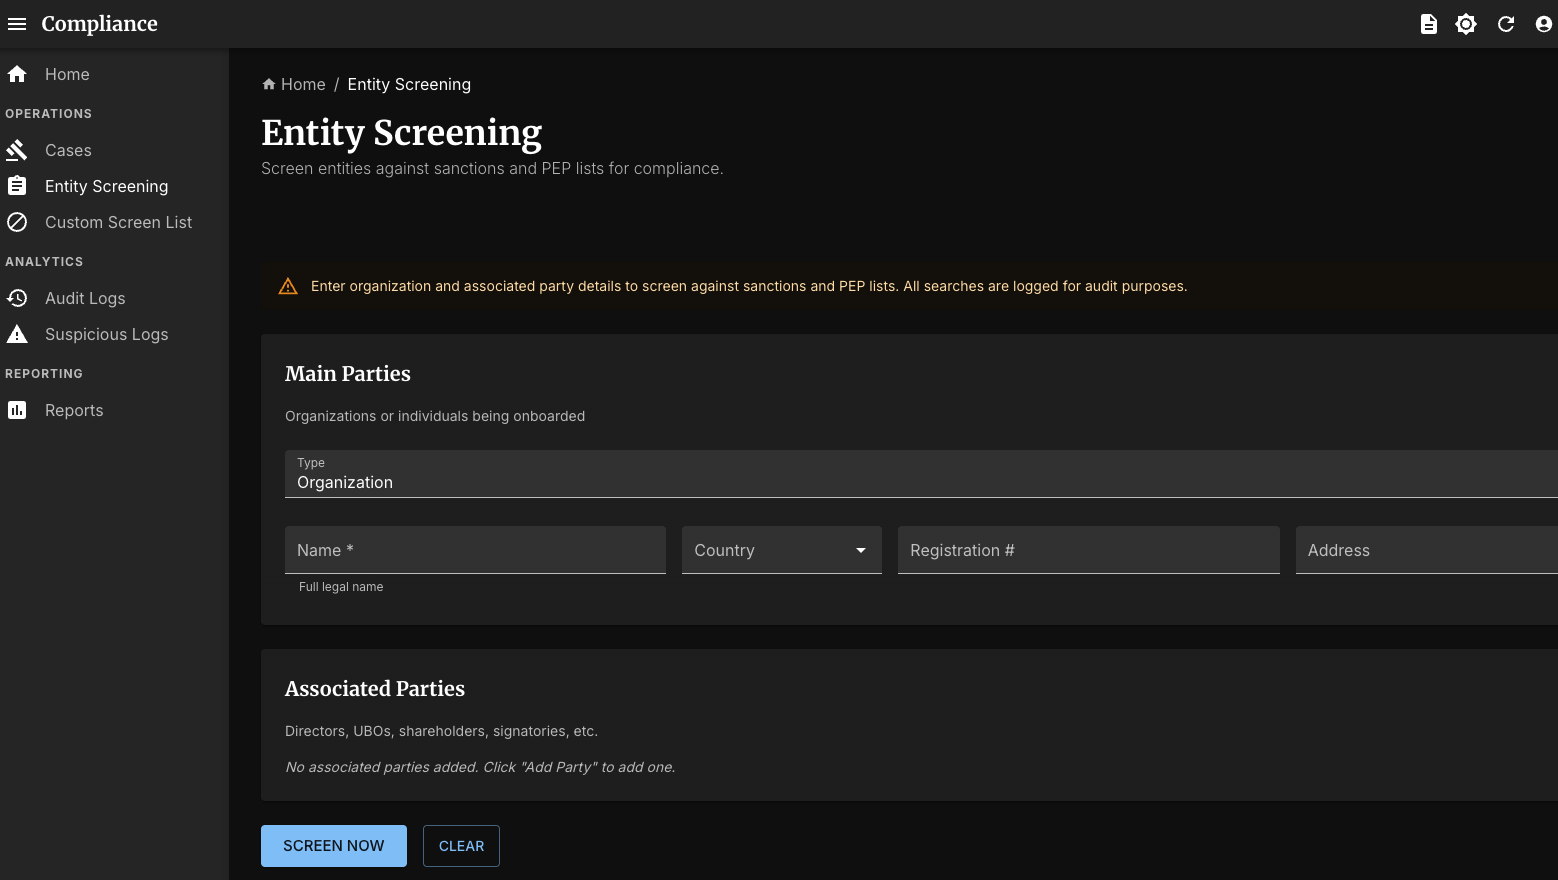The image size is (1558, 880).
Task: Click 'Organizations or individuals being onboarded' text
Action: click(435, 416)
